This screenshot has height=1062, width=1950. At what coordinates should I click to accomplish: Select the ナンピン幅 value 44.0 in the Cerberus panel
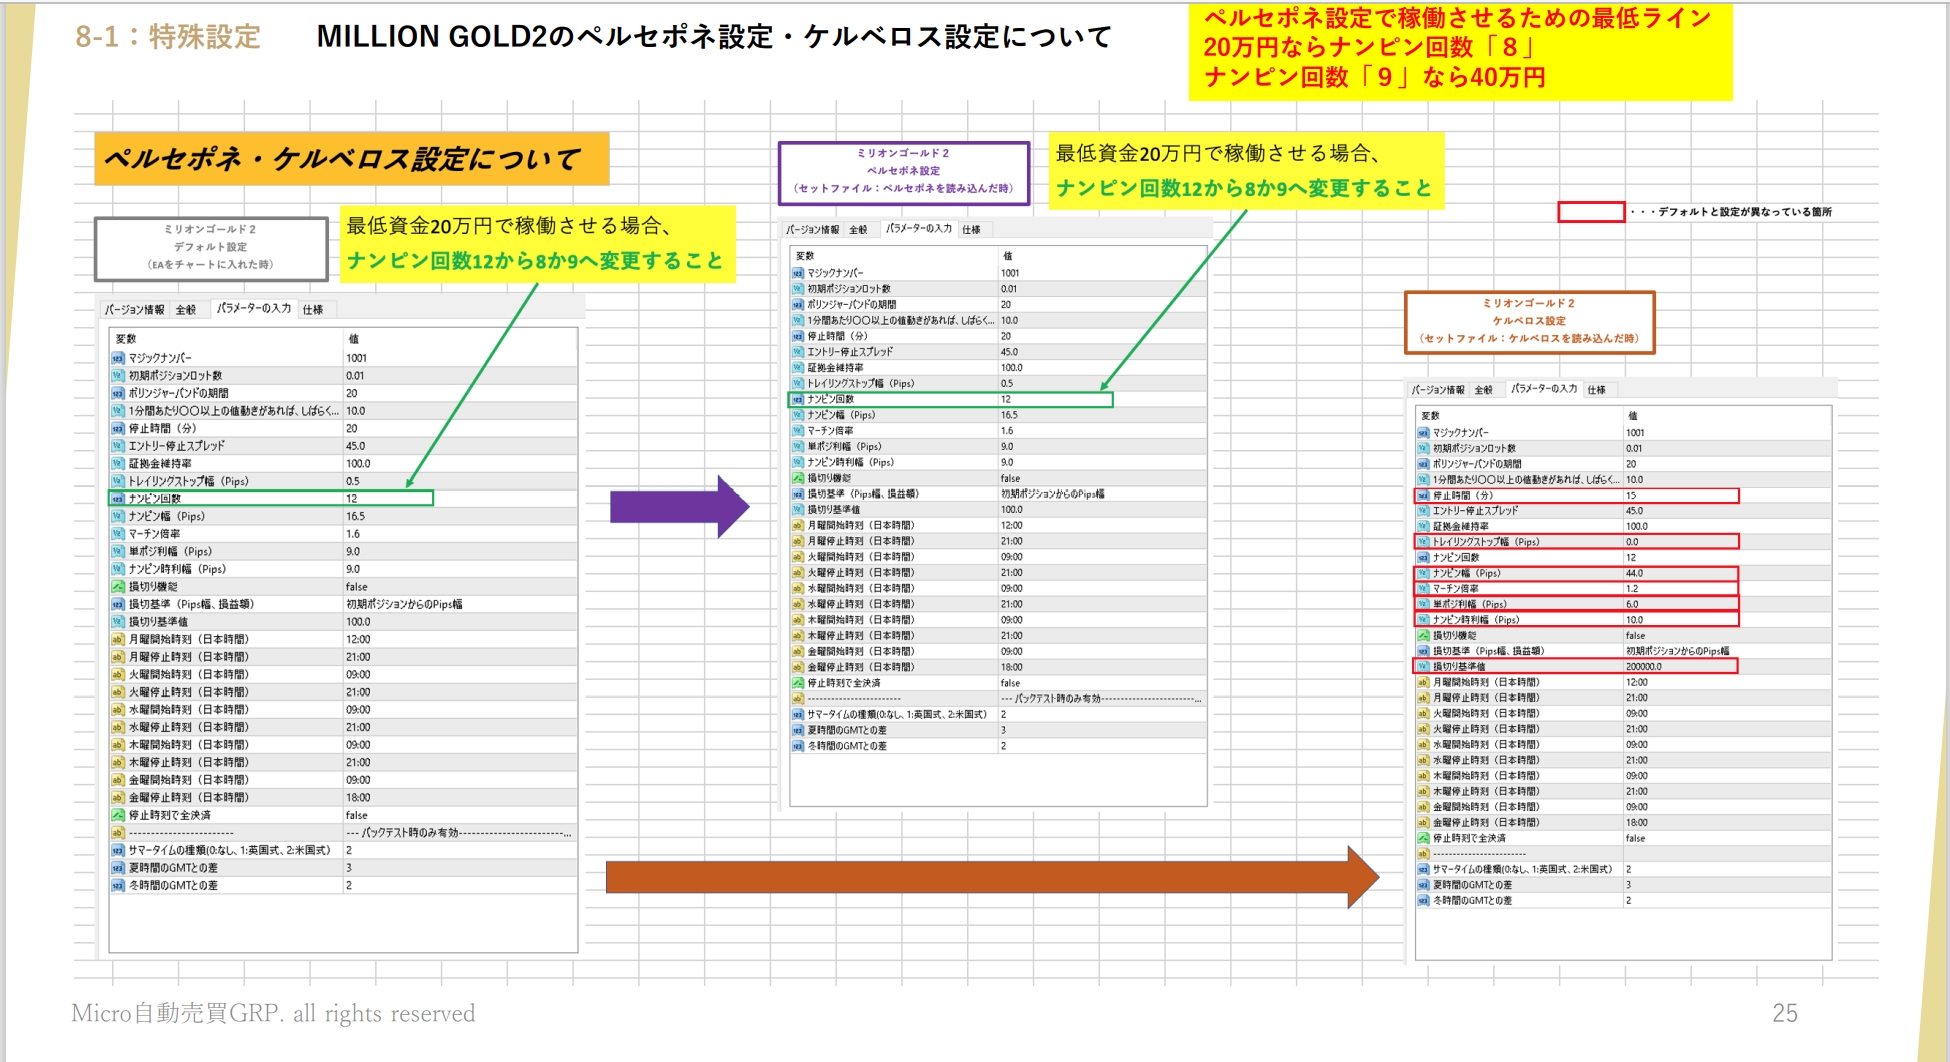point(1635,574)
